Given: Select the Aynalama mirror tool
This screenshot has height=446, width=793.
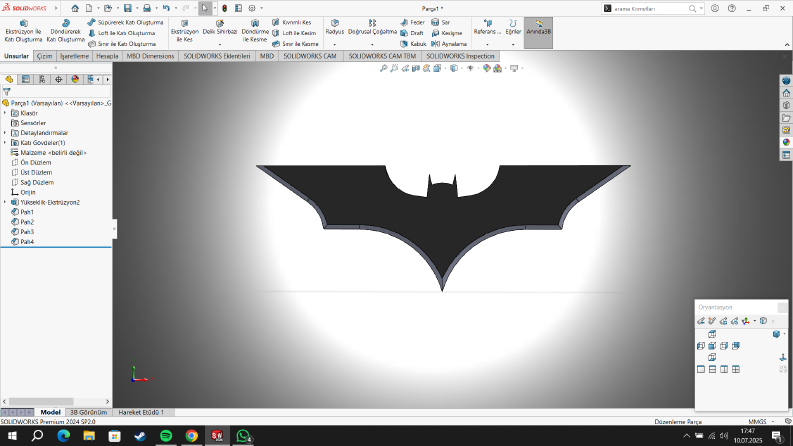Looking at the screenshot, I should click(449, 44).
